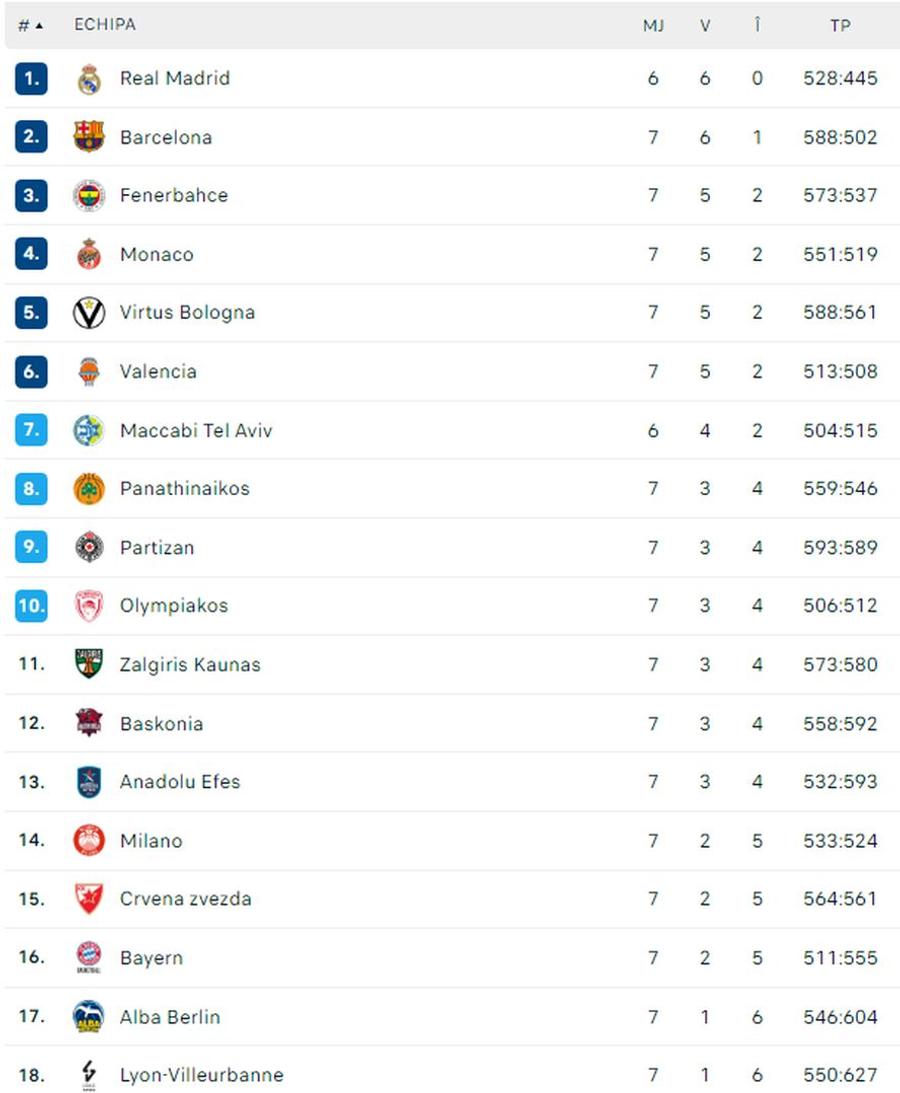Click the Crvena zvezda red star crest
Screen dimensions: 900x1093
tap(89, 899)
